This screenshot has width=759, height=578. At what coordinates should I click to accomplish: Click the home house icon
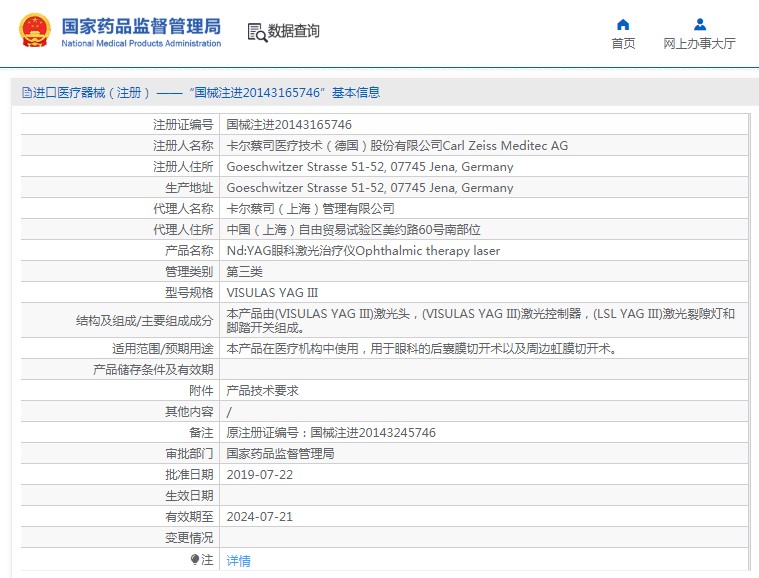(x=623, y=24)
